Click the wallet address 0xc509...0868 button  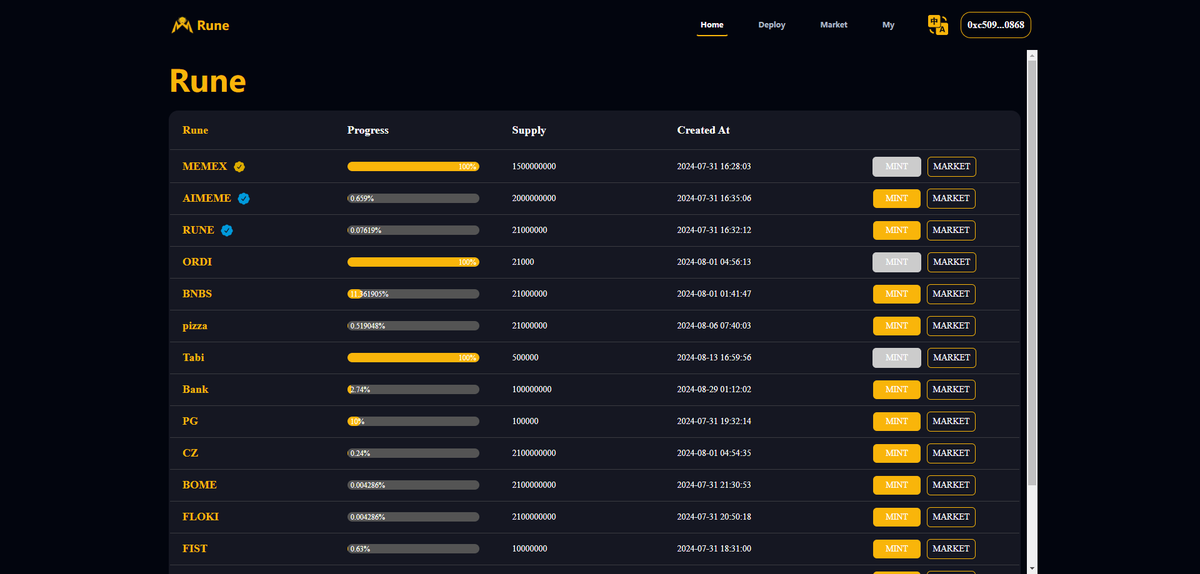coord(996,25)
